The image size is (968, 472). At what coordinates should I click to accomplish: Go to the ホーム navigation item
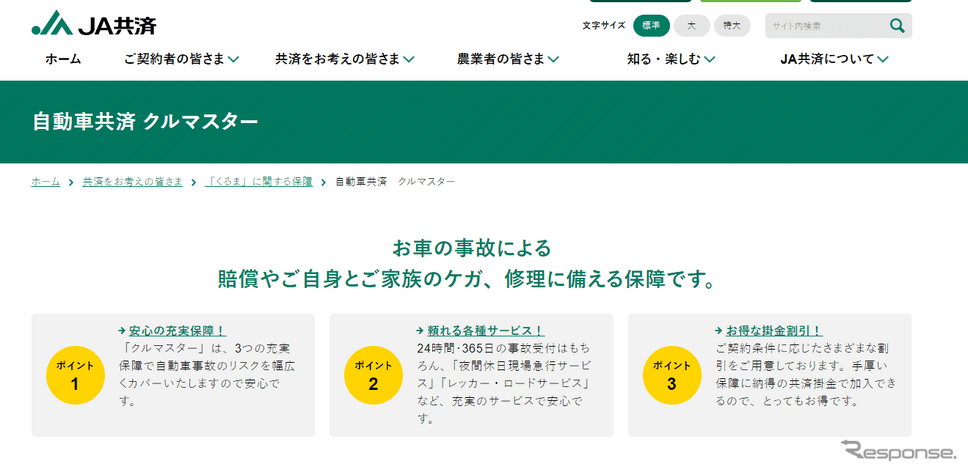(63, 59)
